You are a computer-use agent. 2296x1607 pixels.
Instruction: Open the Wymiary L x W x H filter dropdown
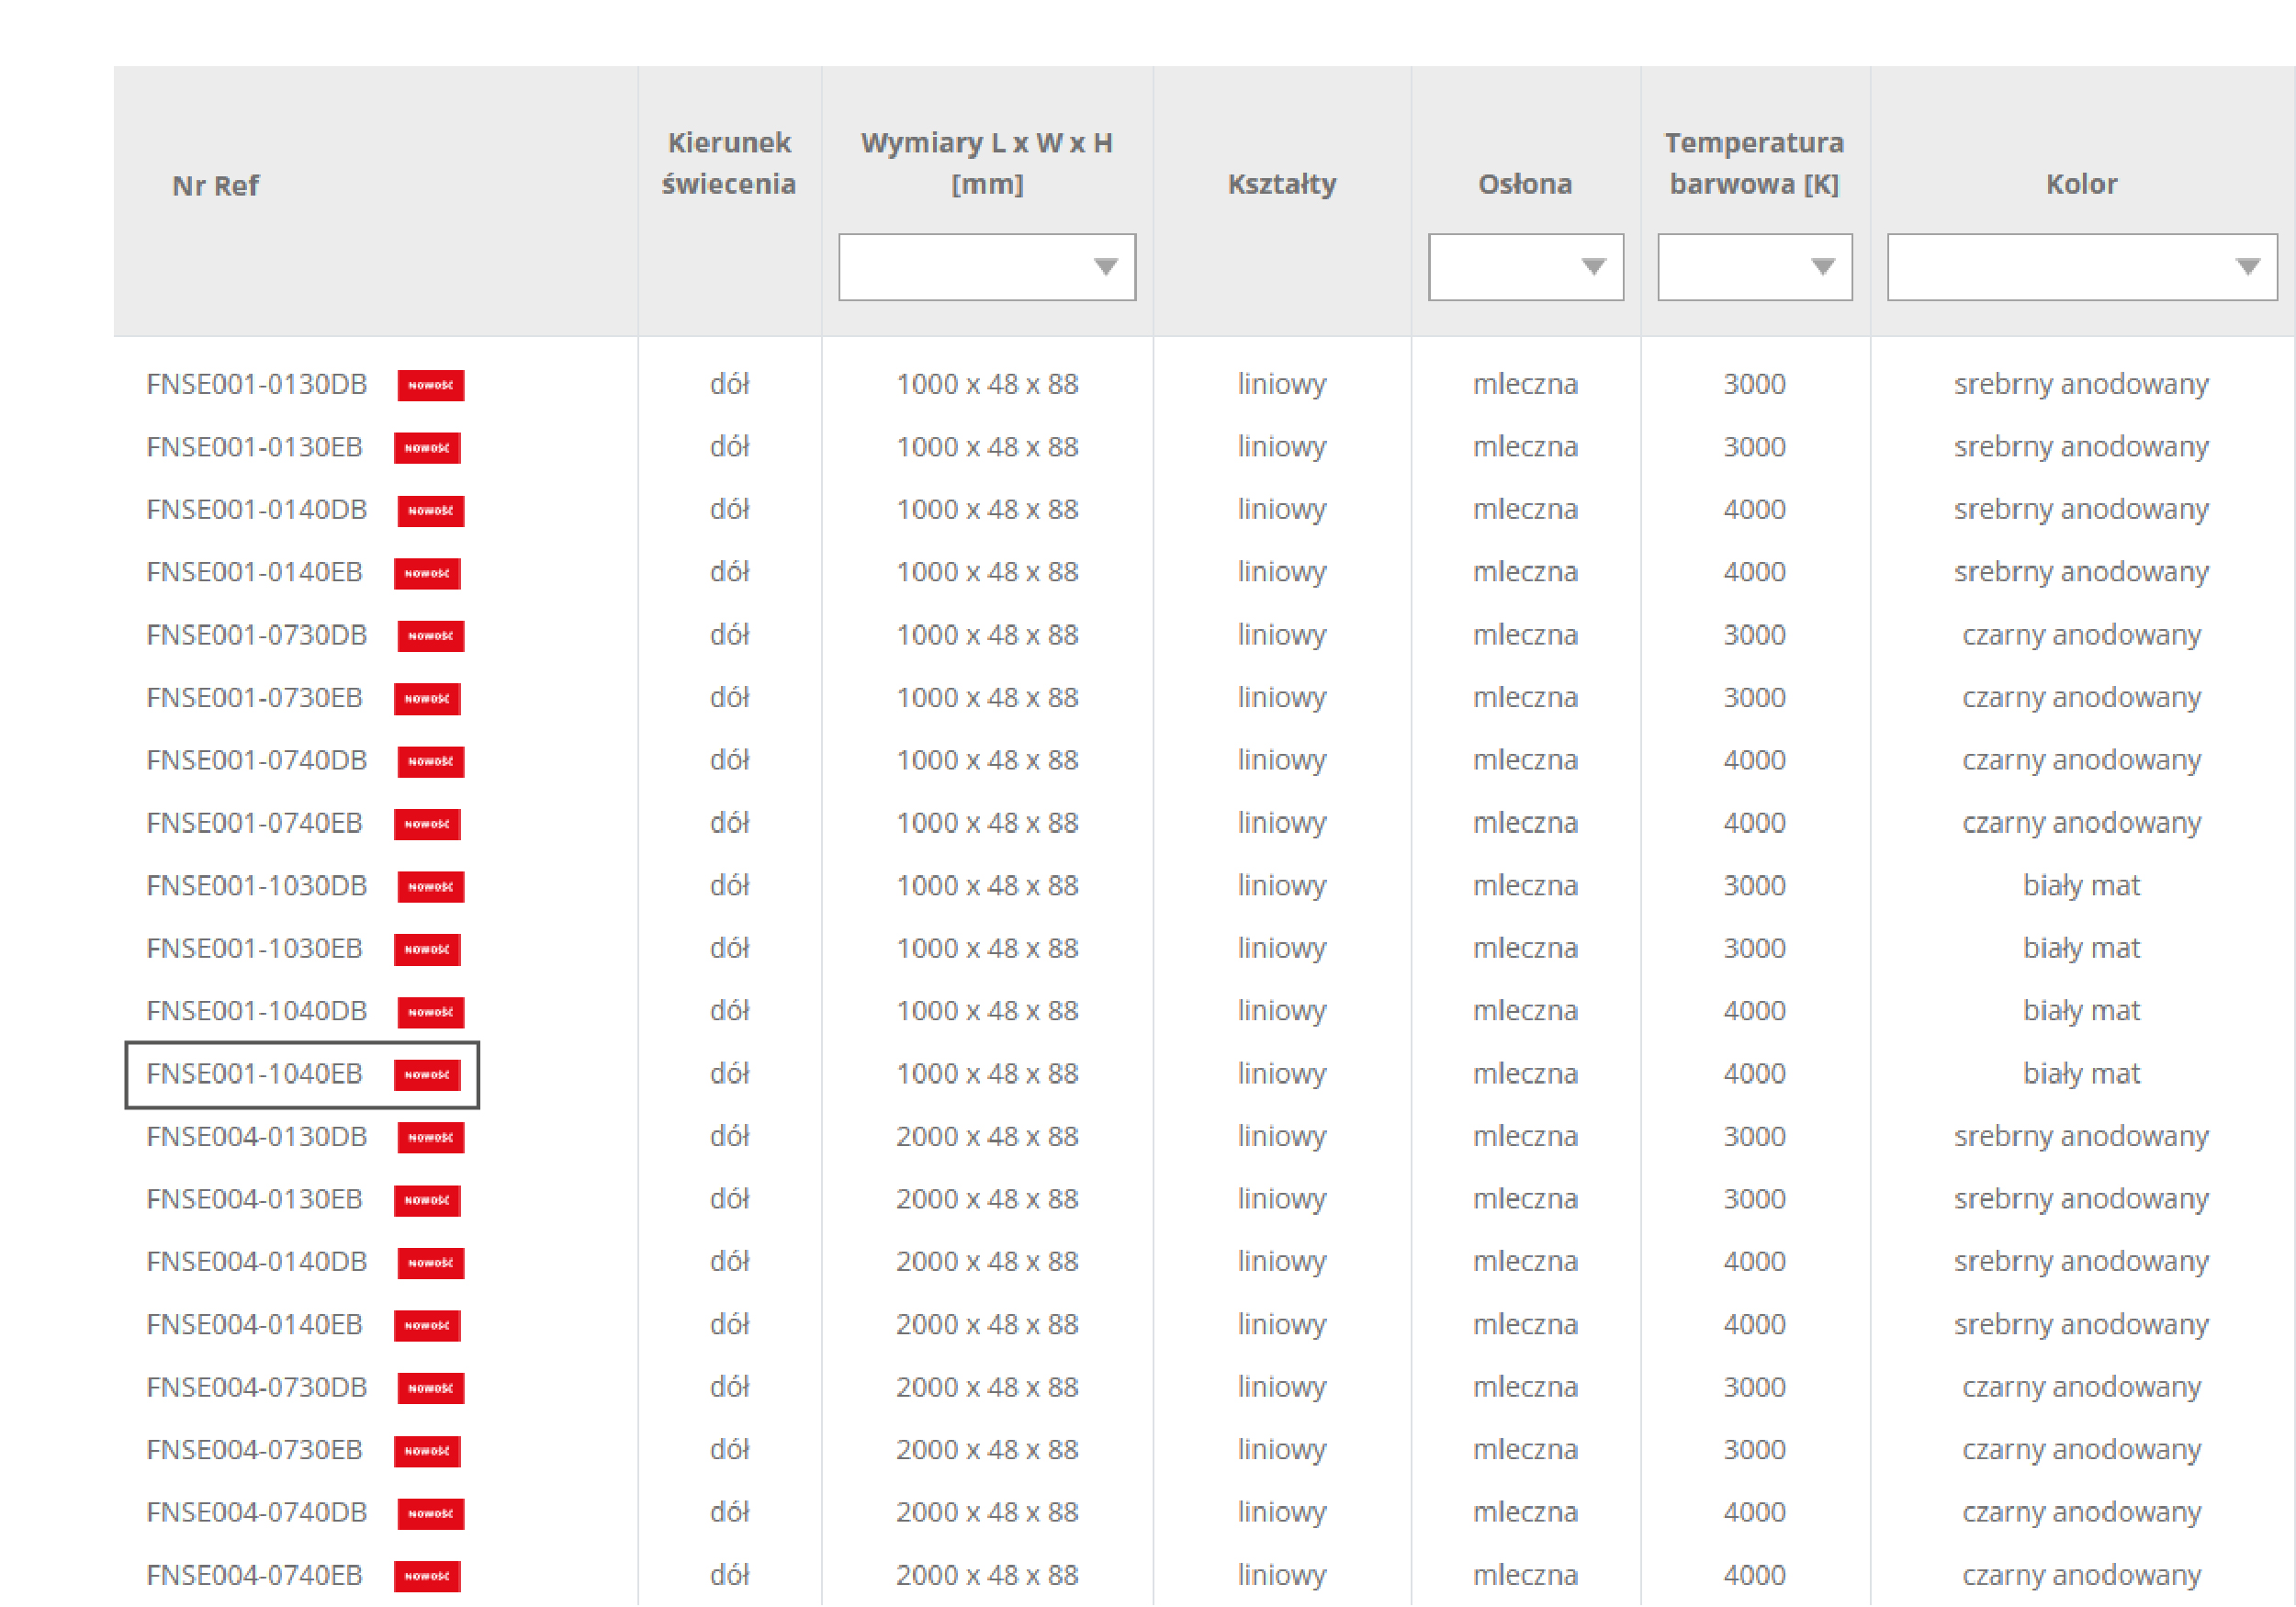[987, 267]
